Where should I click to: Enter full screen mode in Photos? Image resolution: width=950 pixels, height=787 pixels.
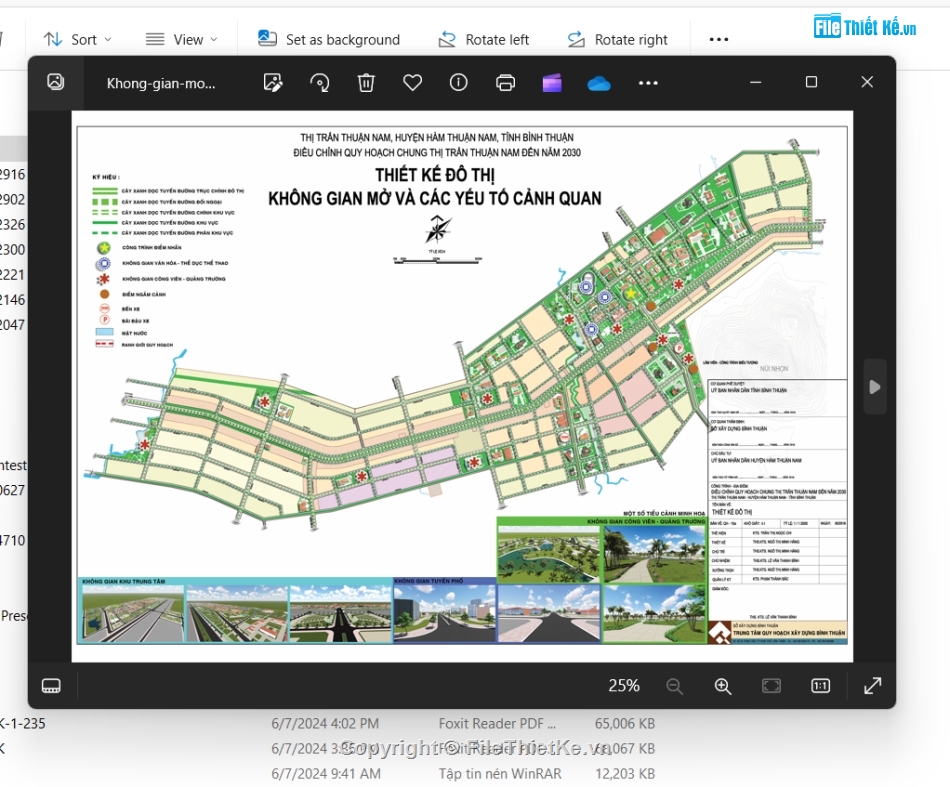click(x=872, y=686)
